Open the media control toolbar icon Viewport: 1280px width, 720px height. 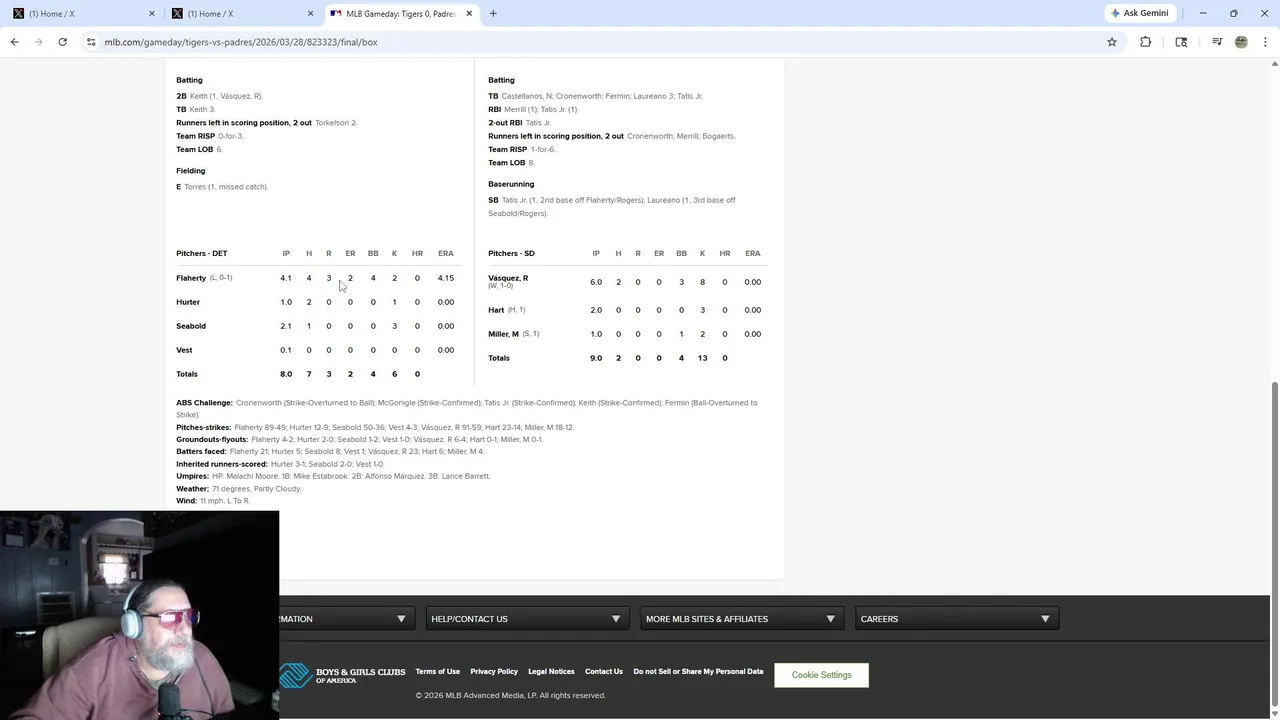pos(1217,42)
